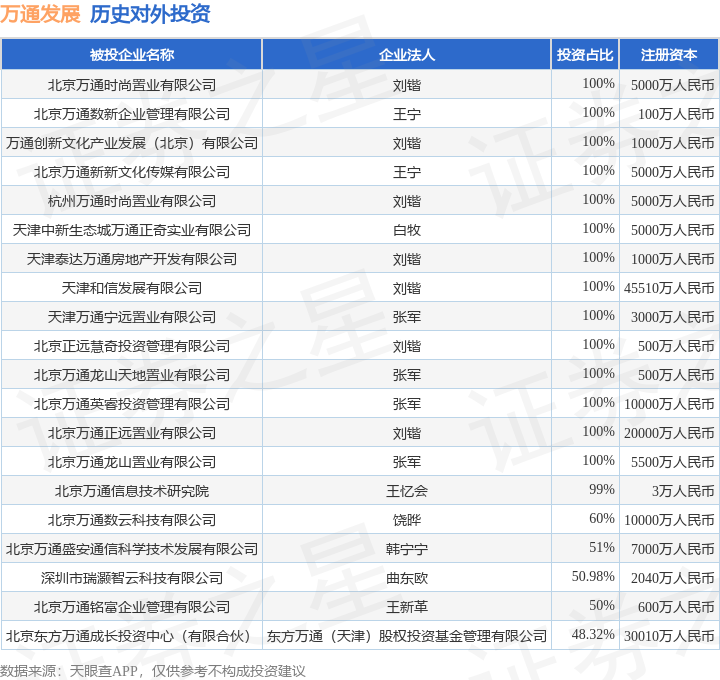Click legal person 韩宁宁
Screen dimensions: 720x680
point(406,549)
